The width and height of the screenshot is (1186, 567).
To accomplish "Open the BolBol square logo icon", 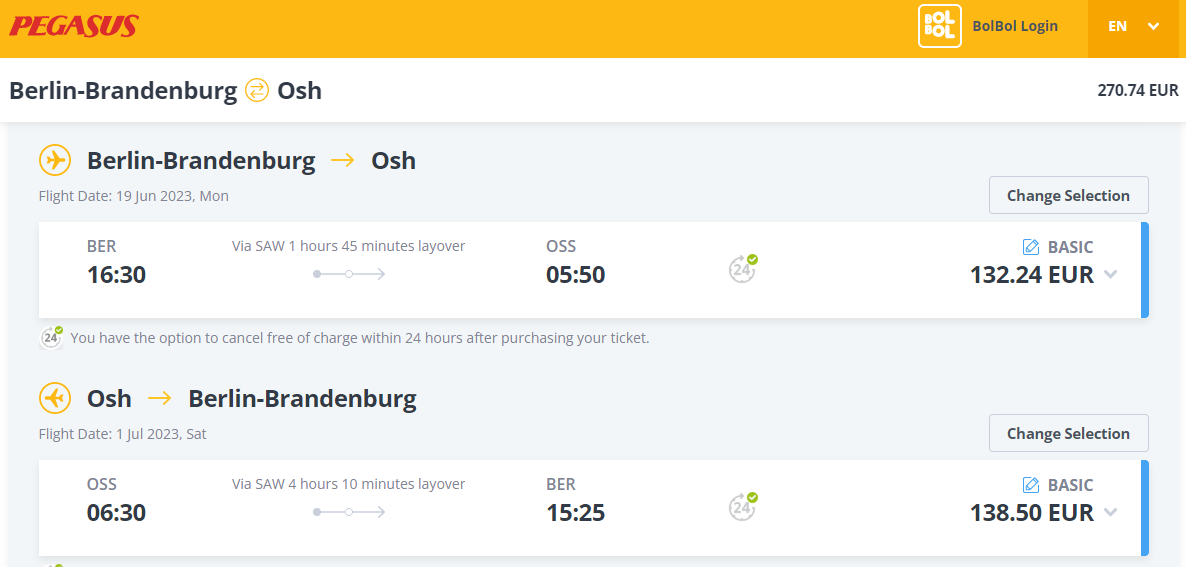I will 939,26.
